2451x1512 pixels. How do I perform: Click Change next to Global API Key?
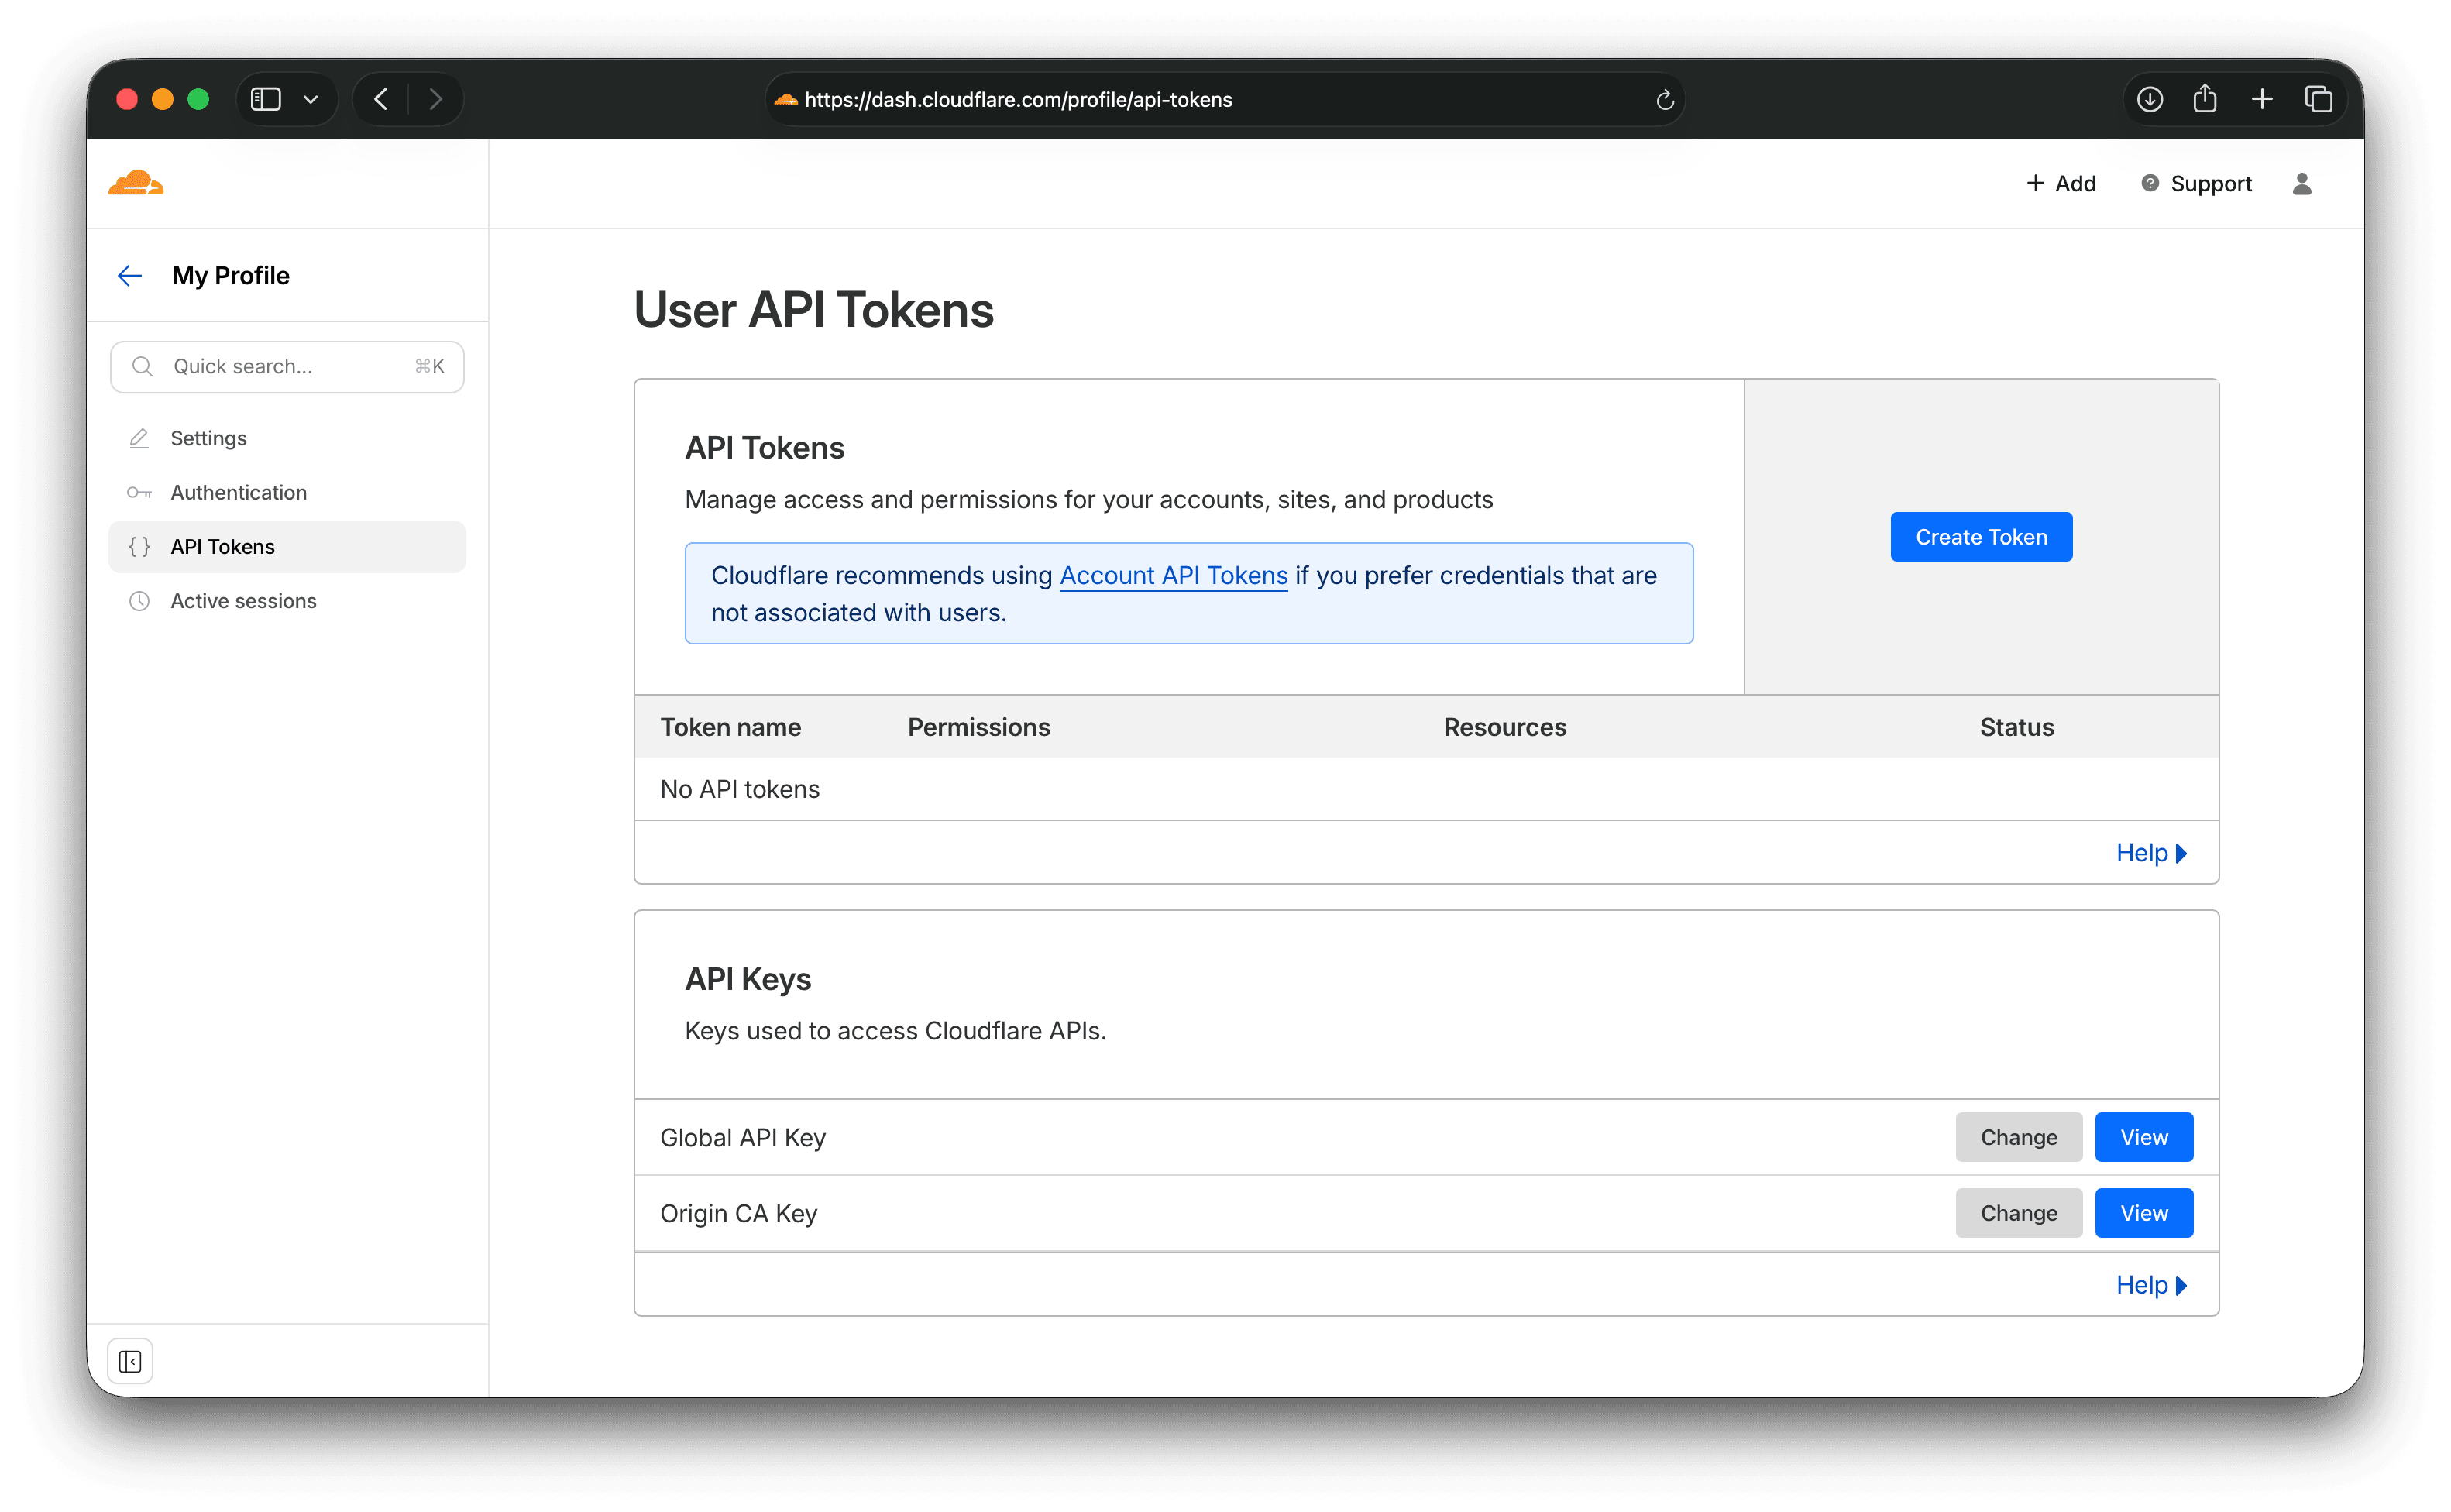[x=2018, y=1137]
